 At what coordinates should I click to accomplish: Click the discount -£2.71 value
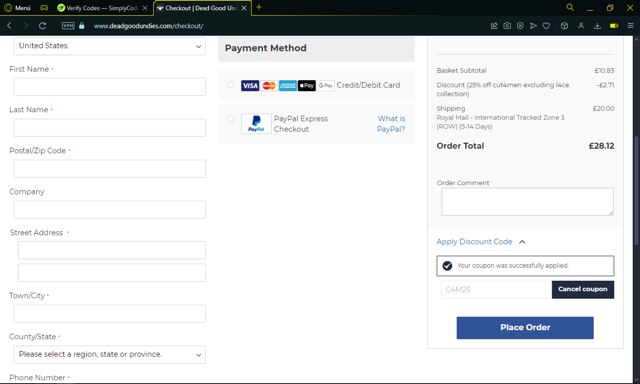tap(605, 85)
